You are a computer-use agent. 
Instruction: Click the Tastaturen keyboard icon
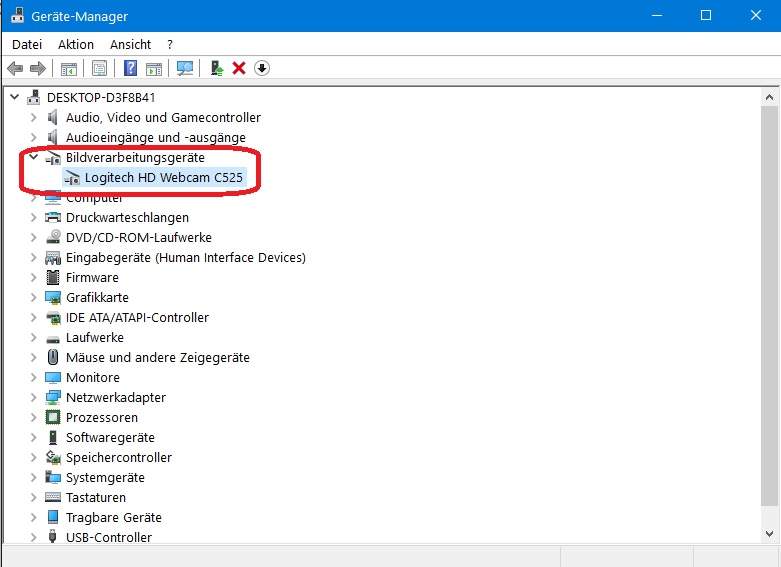pos(53,497)
